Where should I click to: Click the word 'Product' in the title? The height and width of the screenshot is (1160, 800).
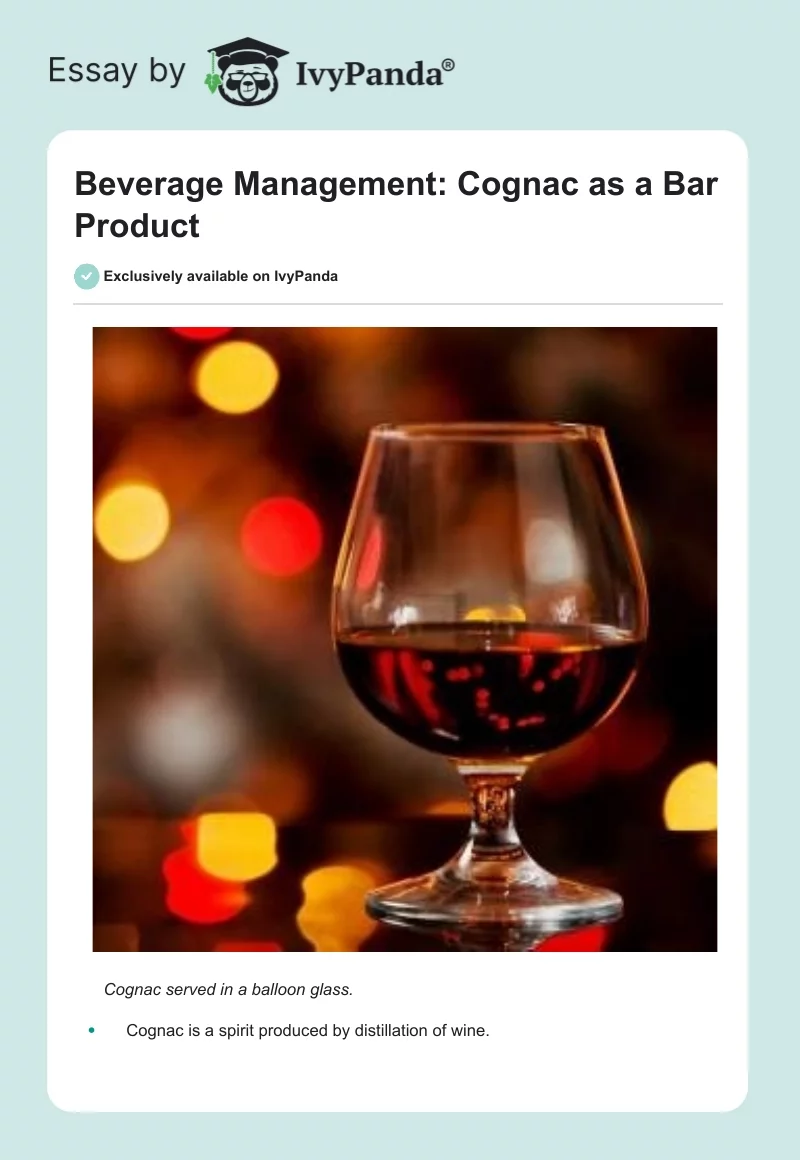pyautogui.click(x=137, y=226)
